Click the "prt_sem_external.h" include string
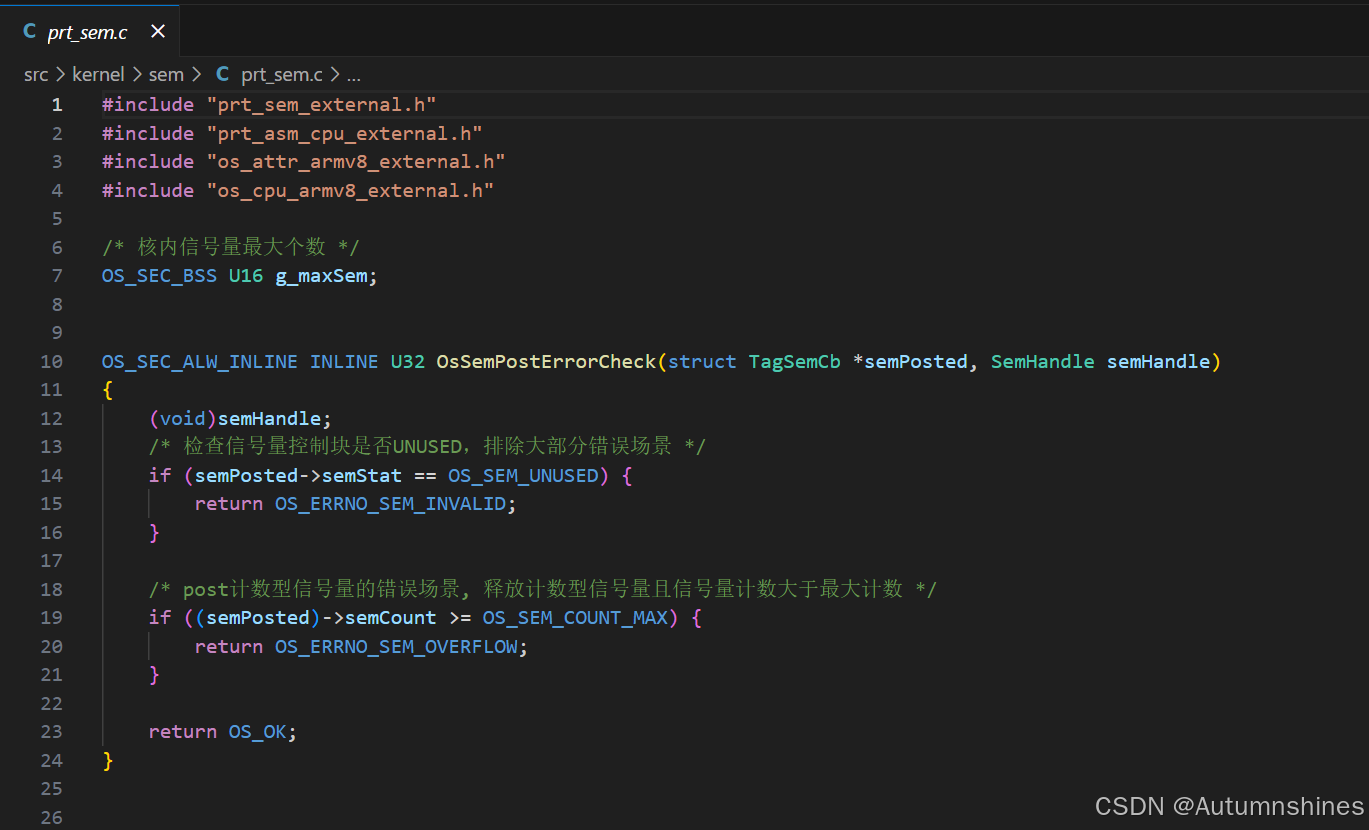This screenshot has width=1369, height=830. click(321, 105)
